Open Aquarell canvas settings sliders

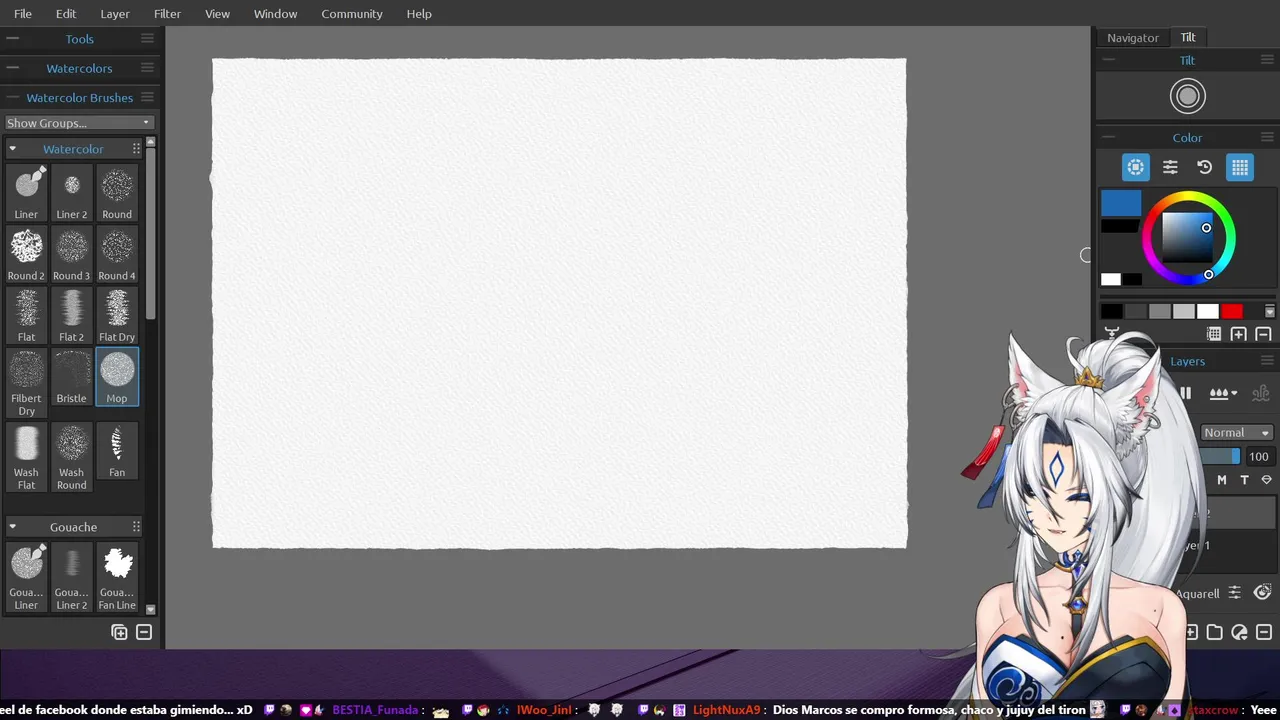pyautogui.click(x=1235, y=593)
